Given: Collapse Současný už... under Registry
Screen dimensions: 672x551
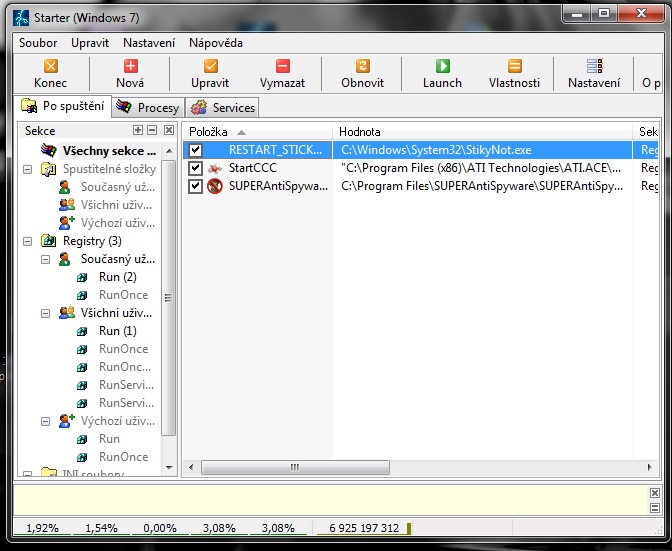Looking at the screenshot, I should click(45, 260).
